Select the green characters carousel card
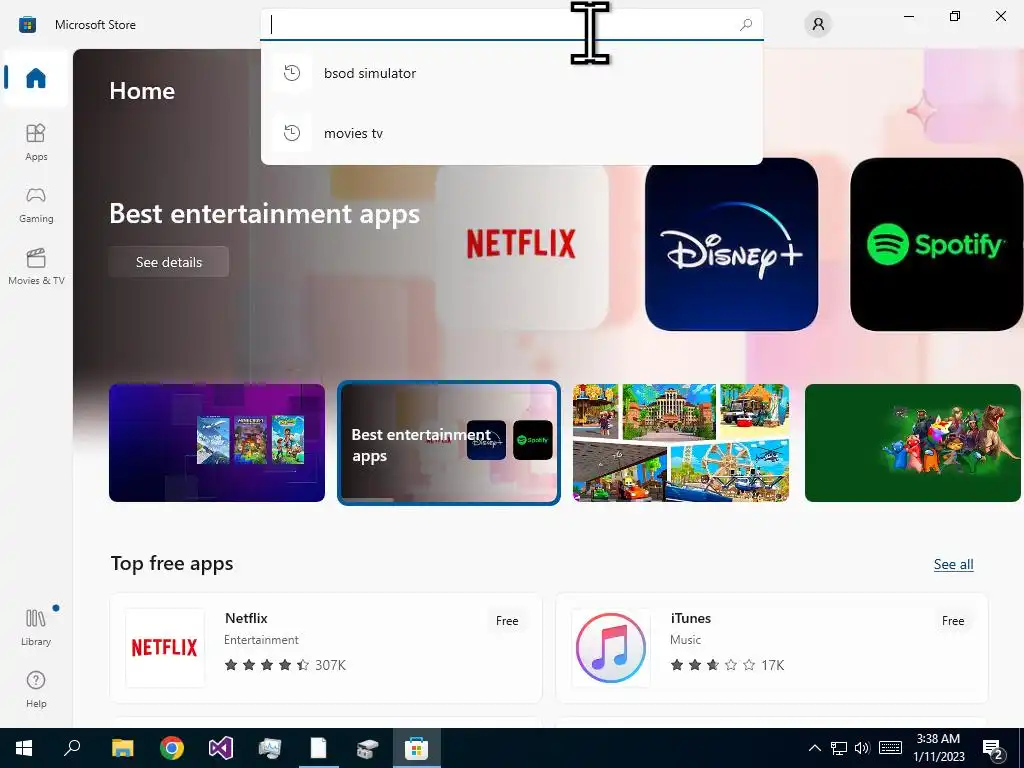The height and width of the screenshot is (768, 1024). [x=912, y=443]
